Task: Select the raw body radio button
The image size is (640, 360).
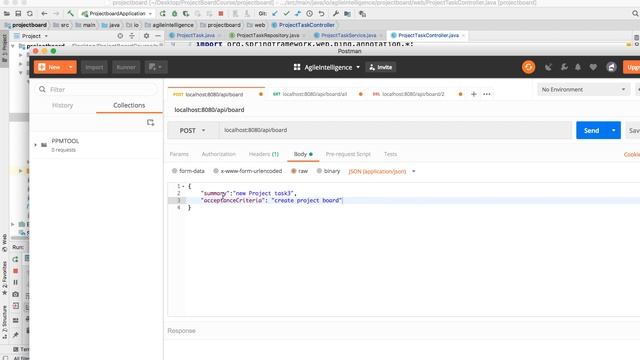Action: (x=293, y=171)
